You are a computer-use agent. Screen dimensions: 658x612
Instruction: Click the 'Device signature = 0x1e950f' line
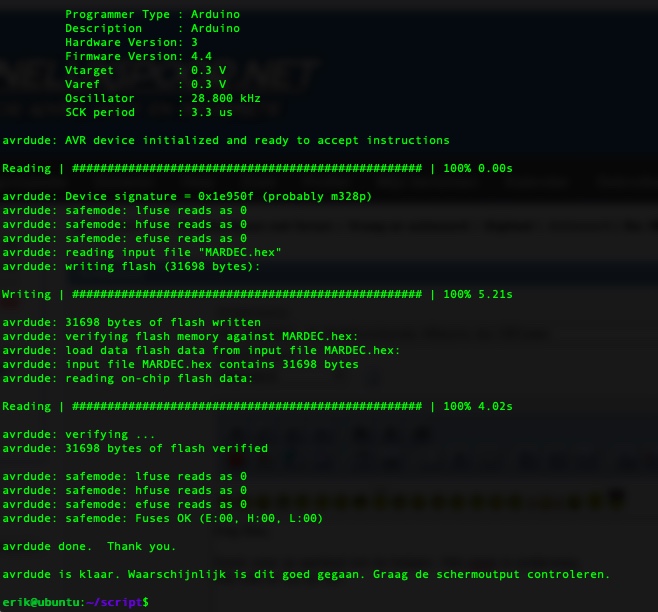187,196
